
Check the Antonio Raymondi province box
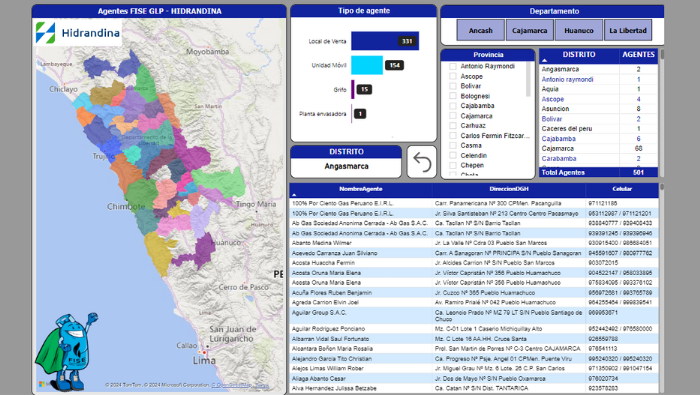[x=452, y=66]
